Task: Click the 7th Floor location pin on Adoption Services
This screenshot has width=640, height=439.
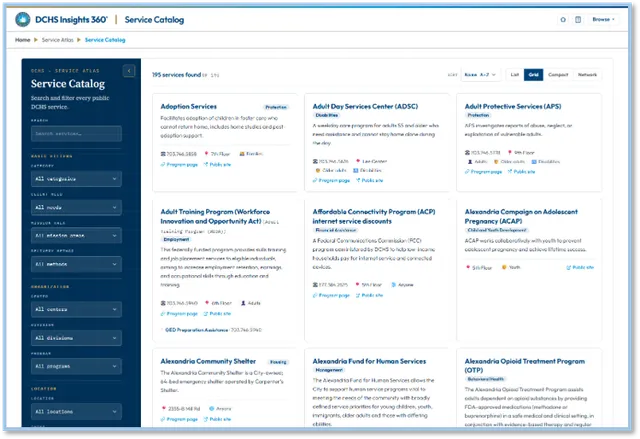Action: (x=207, y=154)
